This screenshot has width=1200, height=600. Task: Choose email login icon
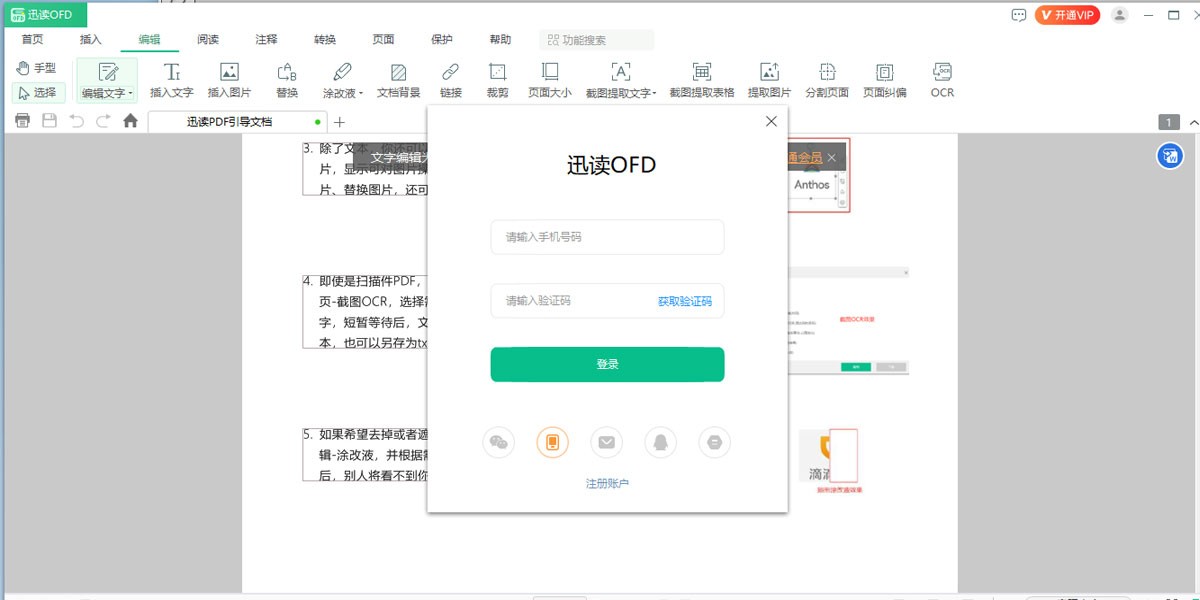607,442
